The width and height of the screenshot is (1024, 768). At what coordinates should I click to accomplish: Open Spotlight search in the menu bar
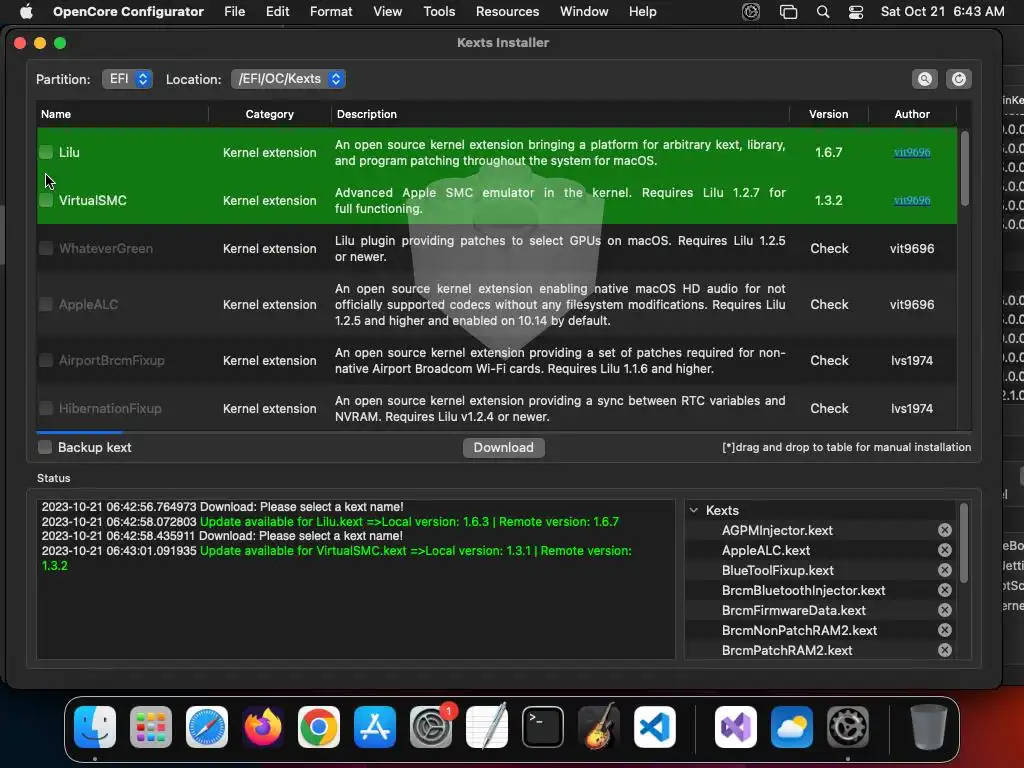(823, 12)
